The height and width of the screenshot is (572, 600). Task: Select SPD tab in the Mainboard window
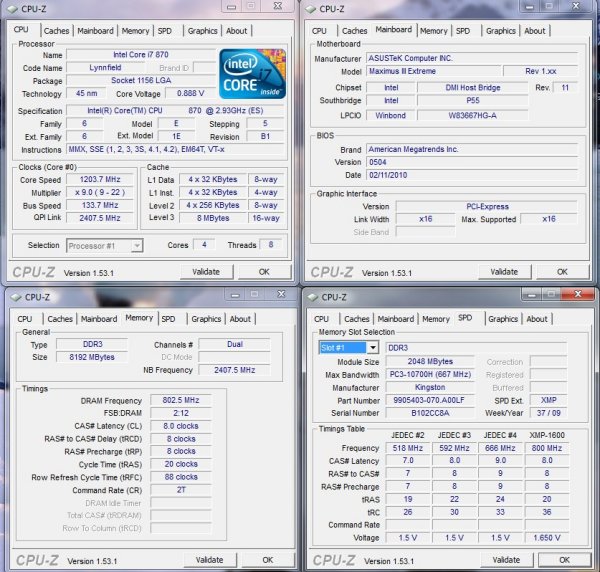click(463, 31)
